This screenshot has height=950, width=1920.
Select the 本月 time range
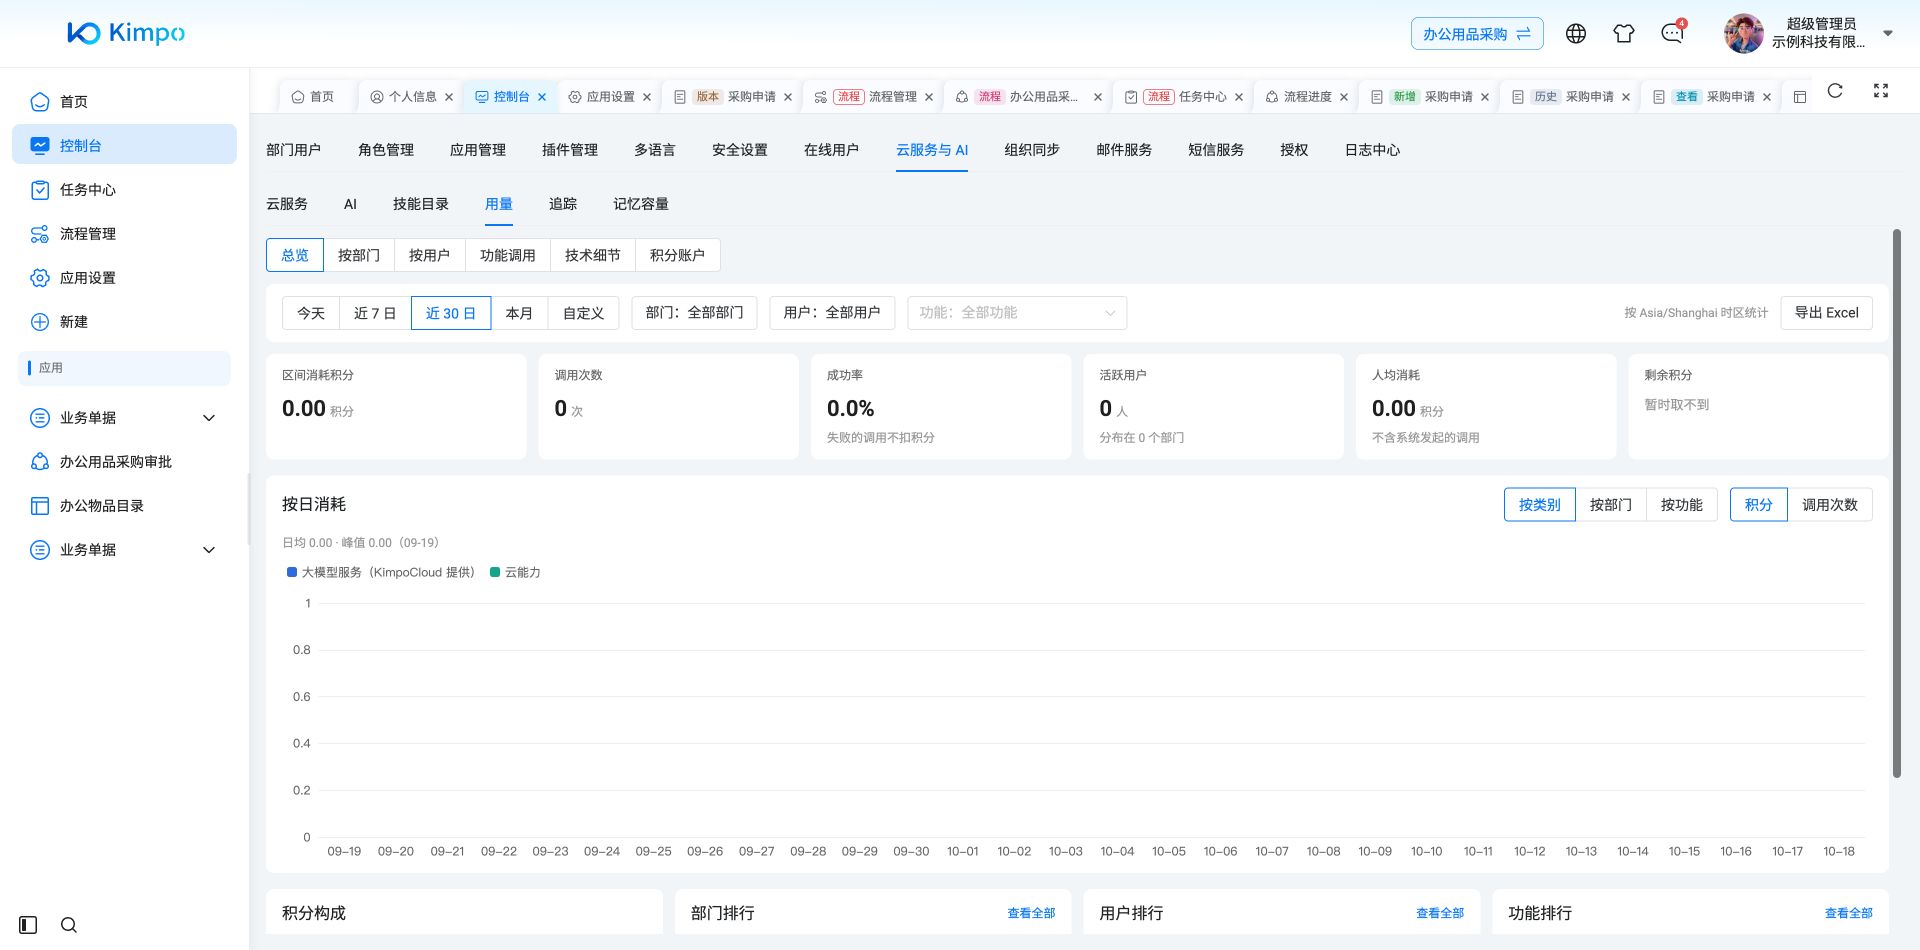[519, 313]
